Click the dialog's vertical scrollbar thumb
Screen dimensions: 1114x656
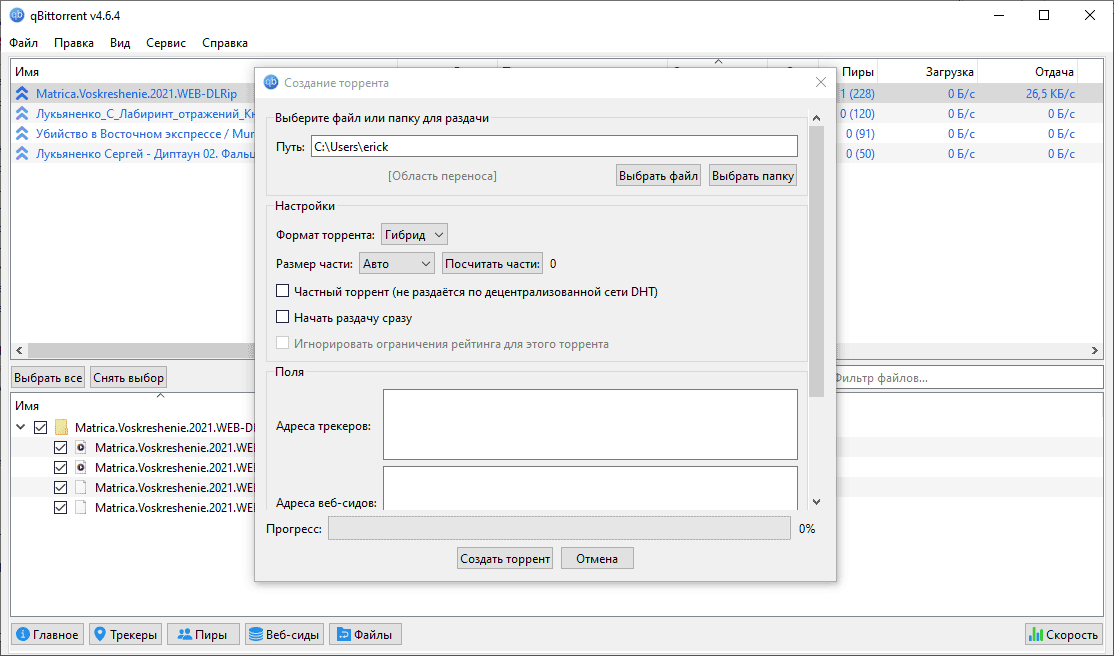(816, 261)
